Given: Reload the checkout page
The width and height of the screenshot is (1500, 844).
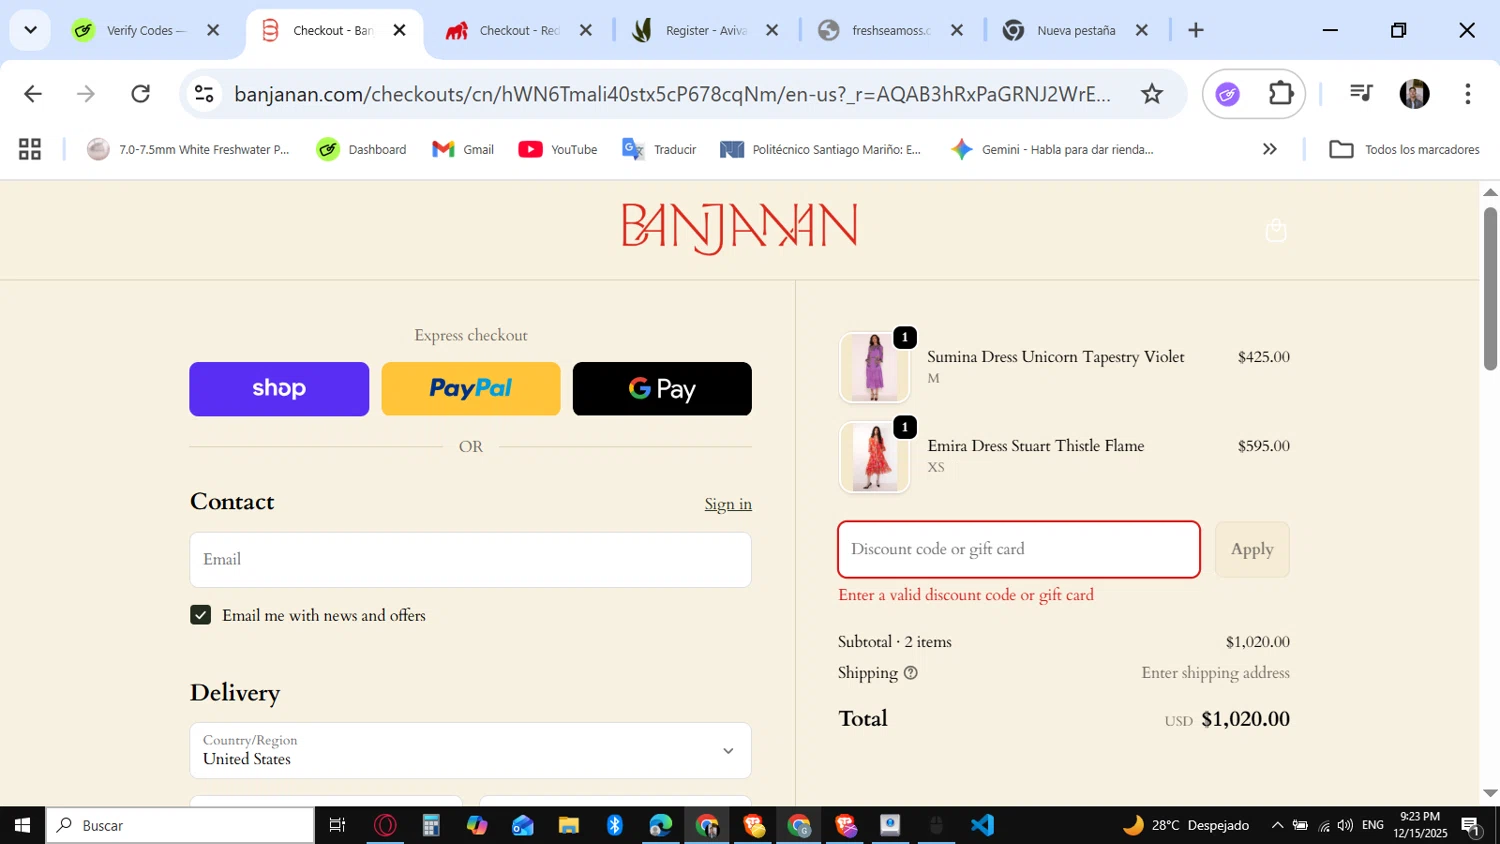Looking at the screenshot, I should [x=141, y=94].
